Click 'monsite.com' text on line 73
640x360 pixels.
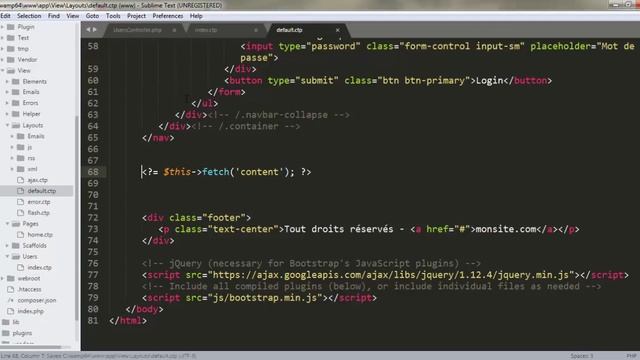(506, 229)
